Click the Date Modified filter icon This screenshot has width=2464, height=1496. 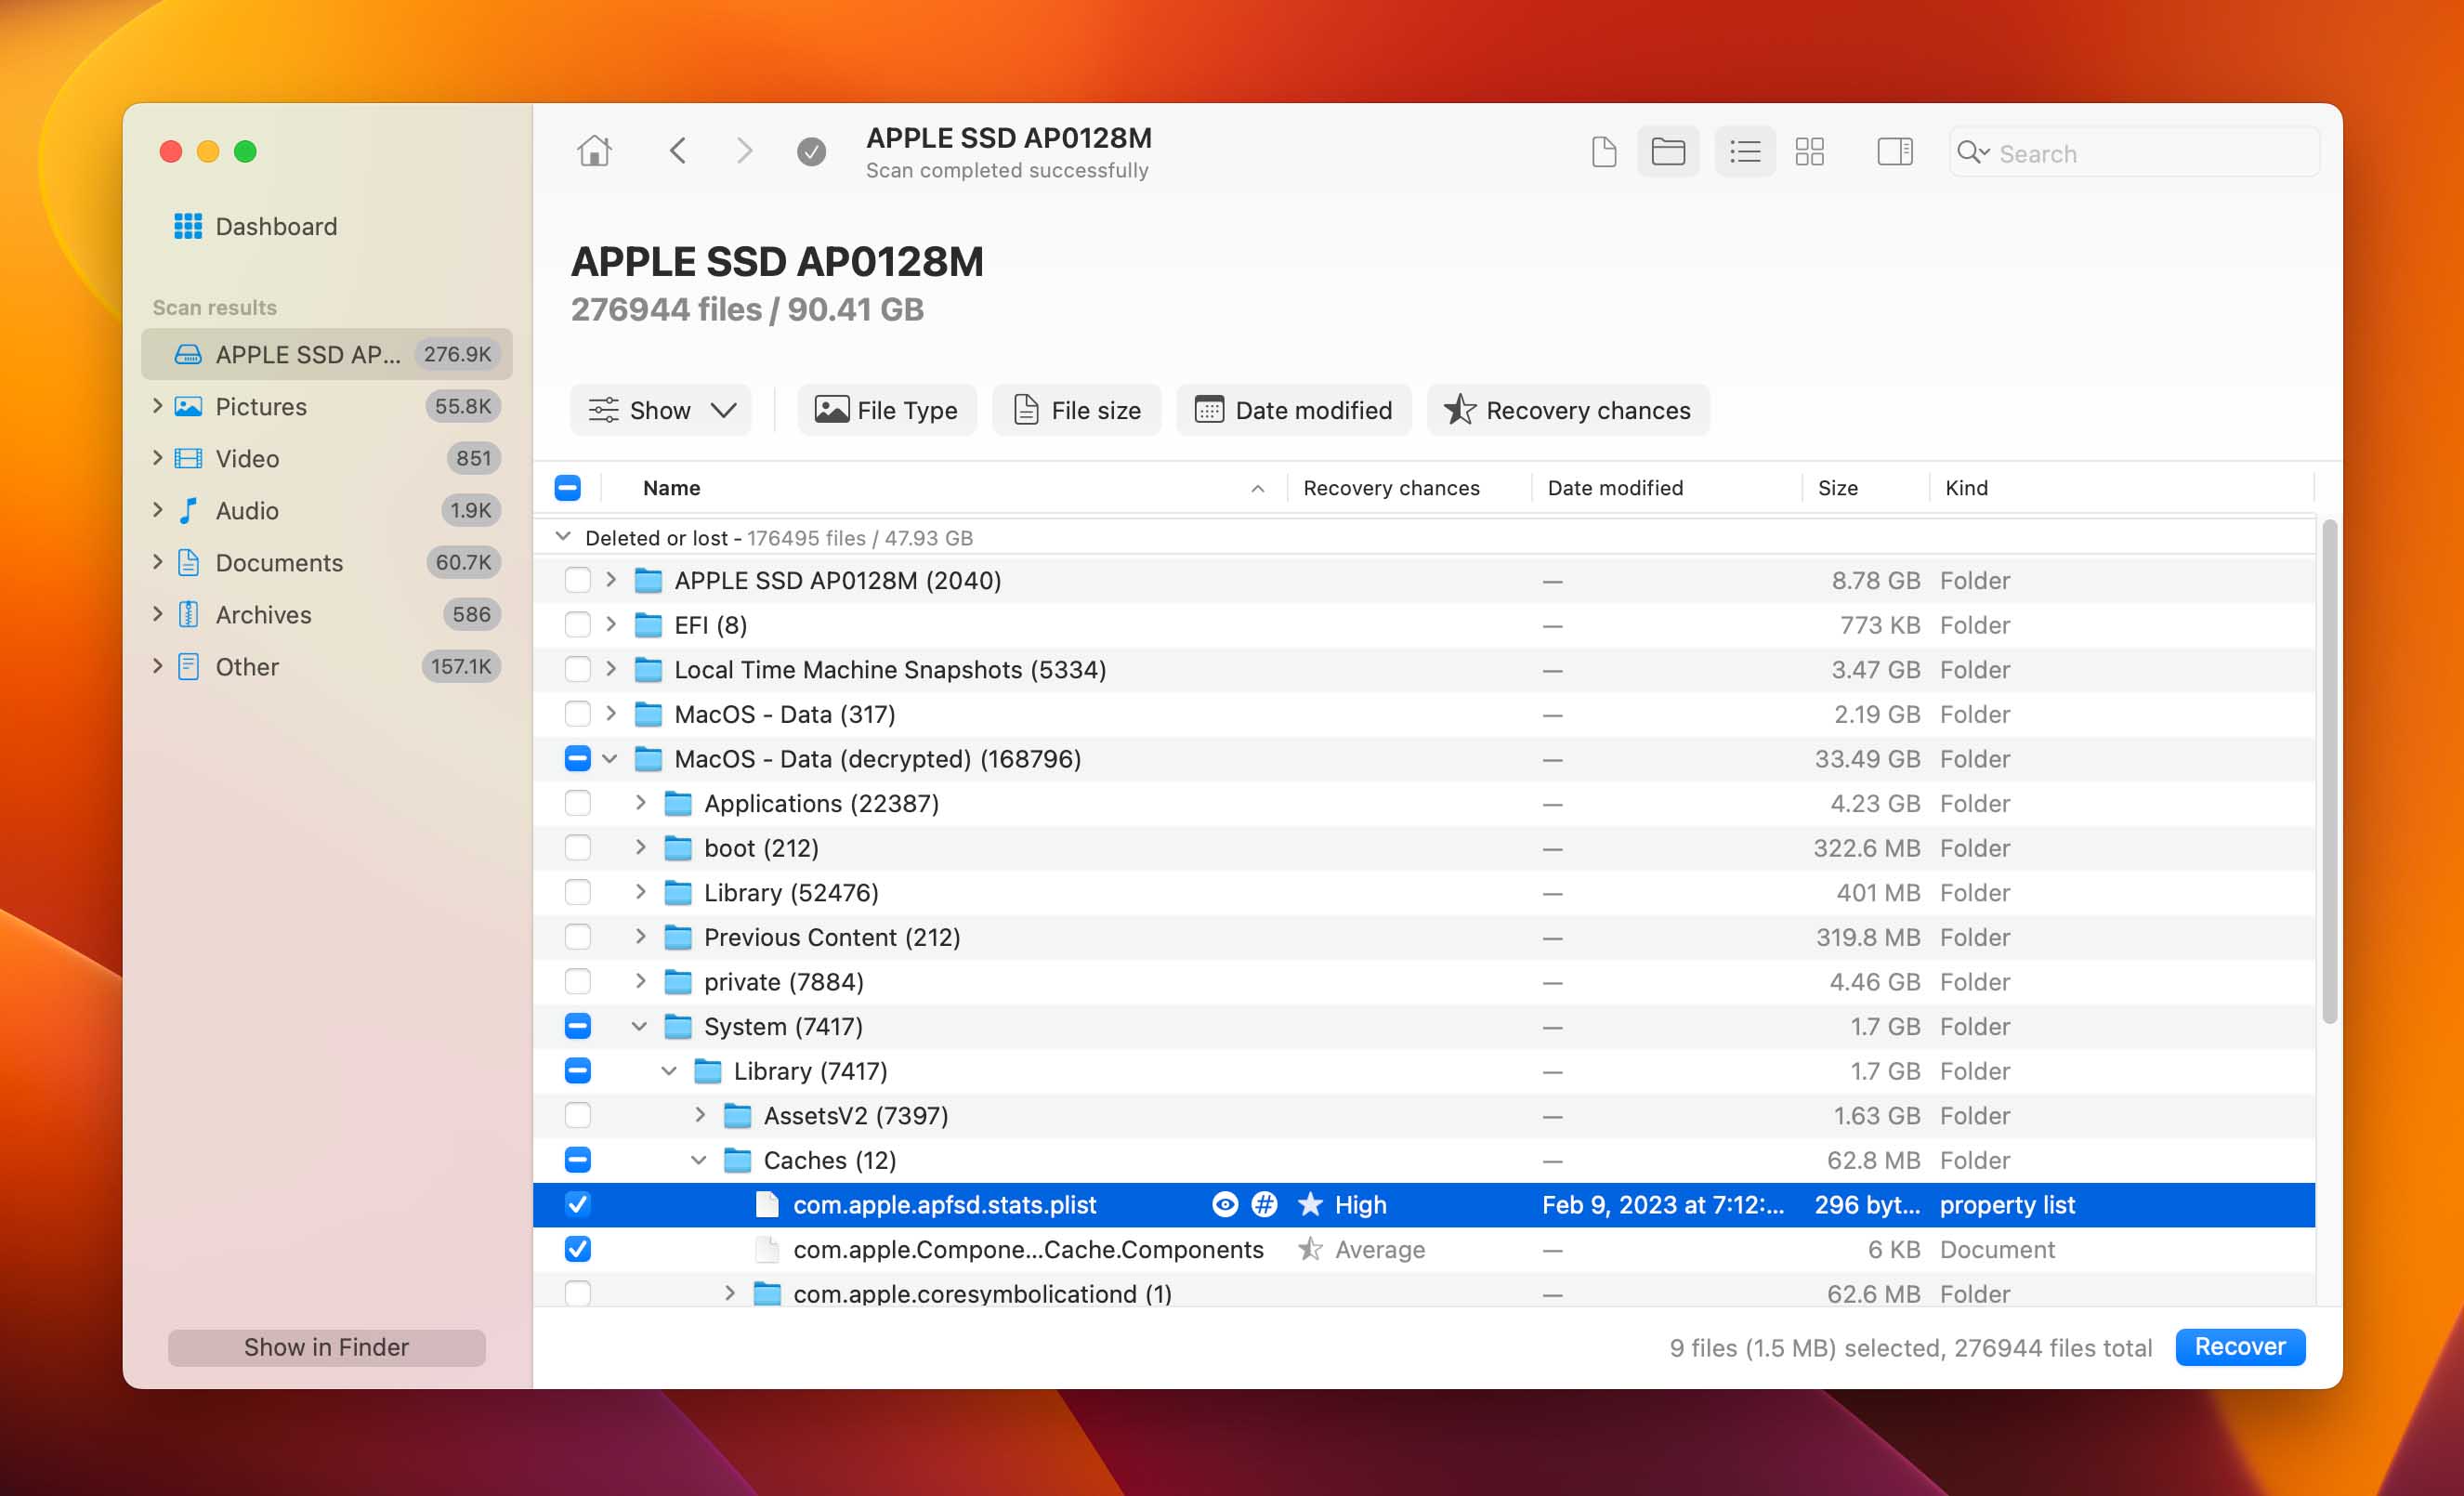(1206, 410)
